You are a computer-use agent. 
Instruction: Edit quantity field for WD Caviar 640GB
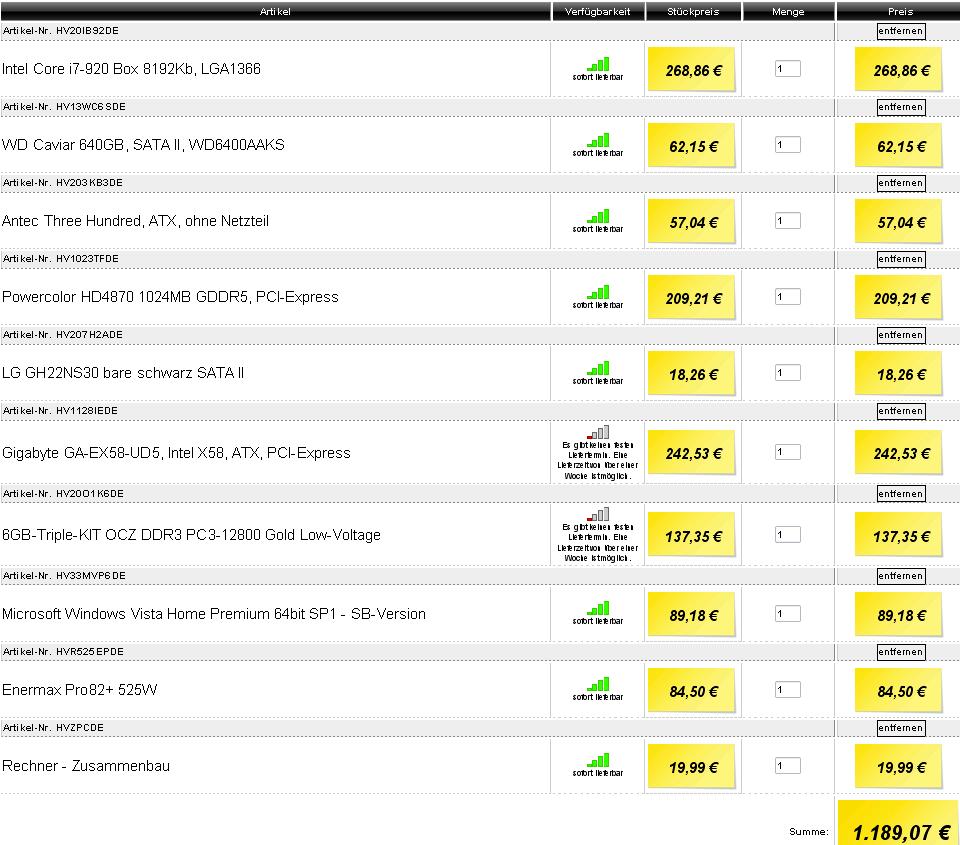pos(787,145)
